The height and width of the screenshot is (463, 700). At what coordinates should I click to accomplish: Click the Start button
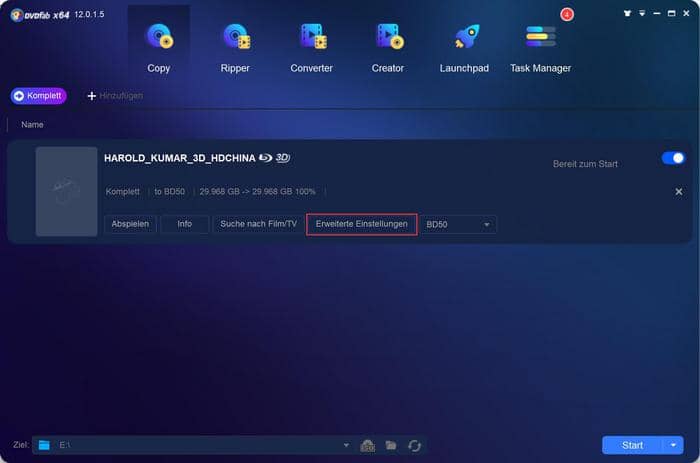pos(632,445)
